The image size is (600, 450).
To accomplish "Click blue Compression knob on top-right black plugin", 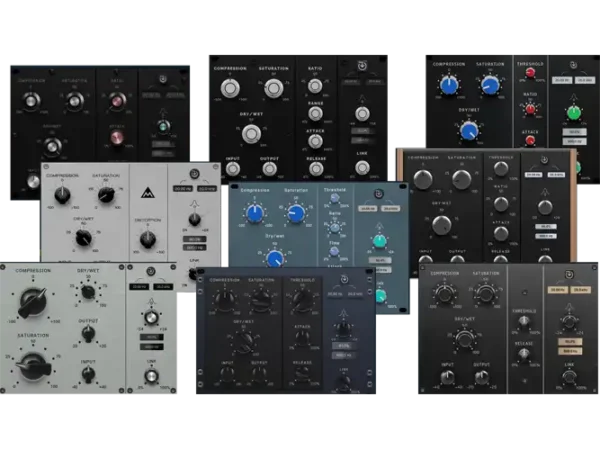I will coord(449,85).
